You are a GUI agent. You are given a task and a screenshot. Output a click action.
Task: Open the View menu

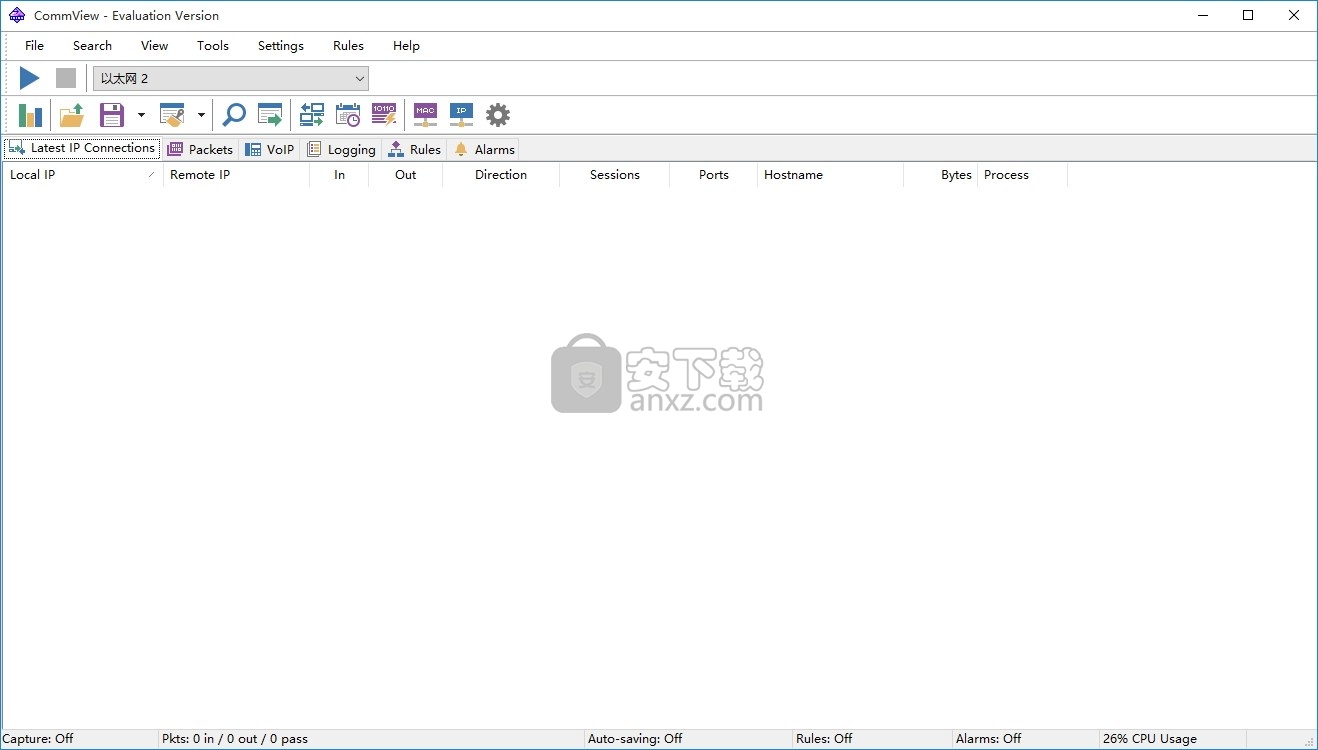155,46
